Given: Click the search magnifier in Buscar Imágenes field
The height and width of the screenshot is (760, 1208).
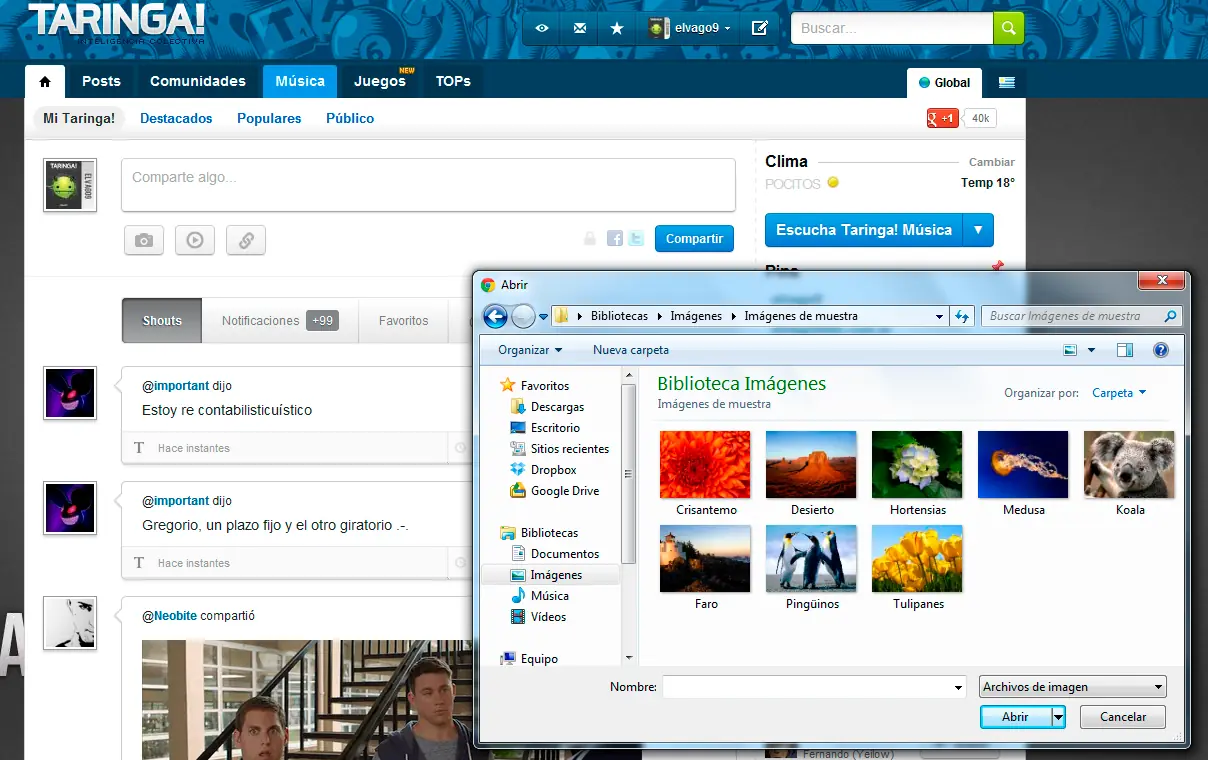Looking at the screenshot, I should pyautogui.click(x=1170, y=316).
